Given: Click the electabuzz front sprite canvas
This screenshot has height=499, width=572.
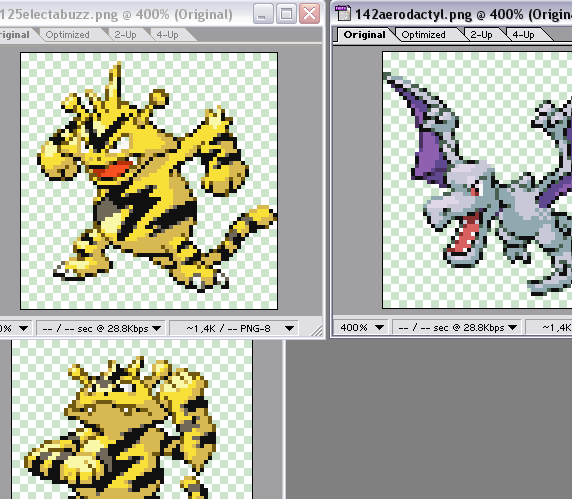Looking at the screenshot, I should click(x=149, y=181).
